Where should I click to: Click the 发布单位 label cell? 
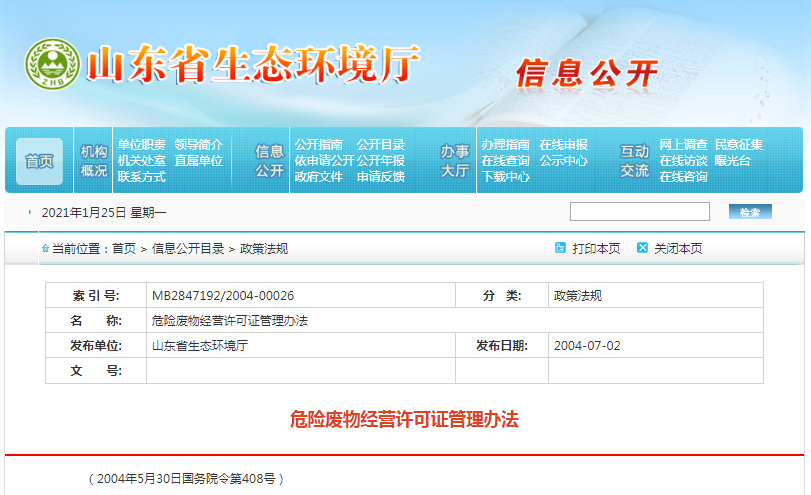(x=96, y=346)
